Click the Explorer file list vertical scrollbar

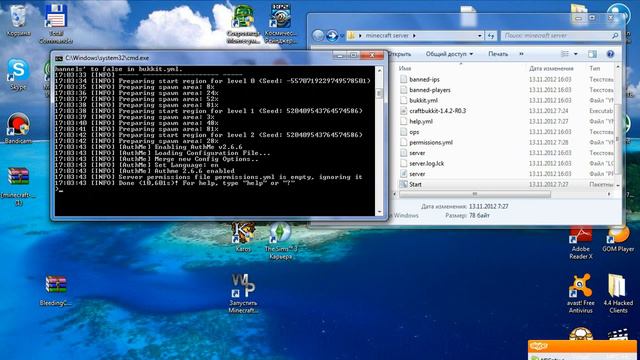(x=618, y=126)
